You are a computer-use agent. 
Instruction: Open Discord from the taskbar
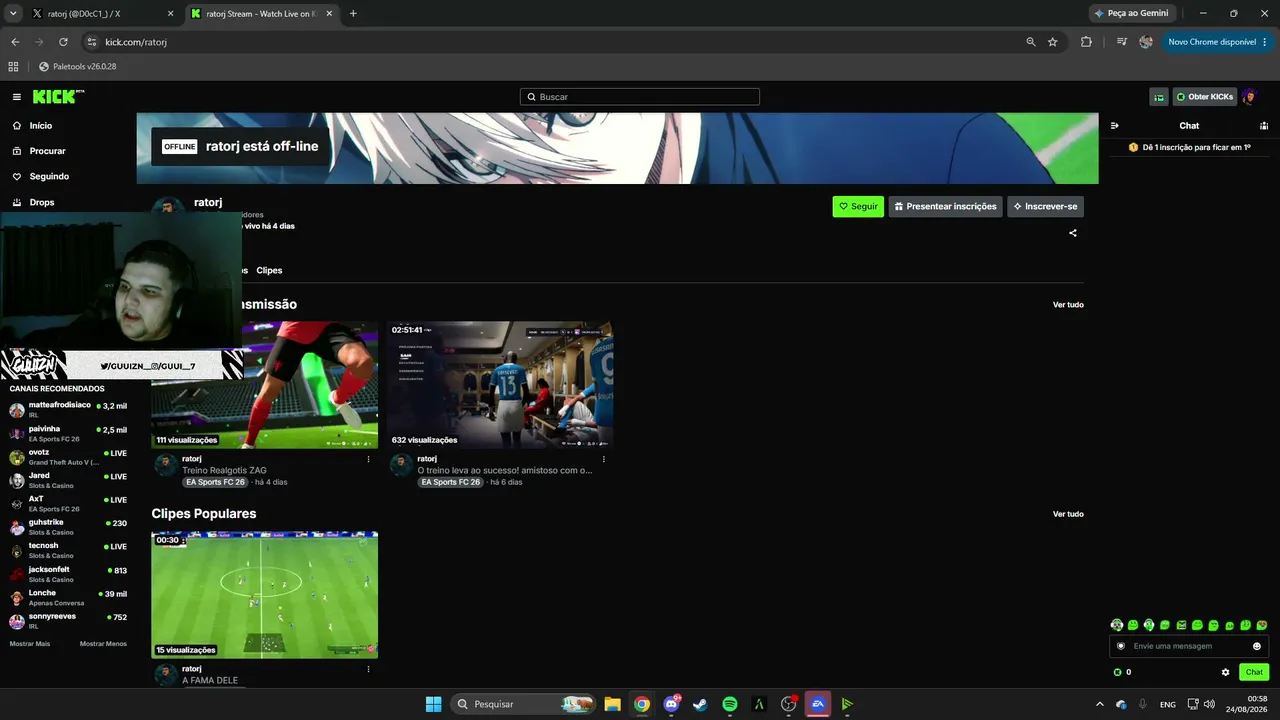tap(671, 704)
